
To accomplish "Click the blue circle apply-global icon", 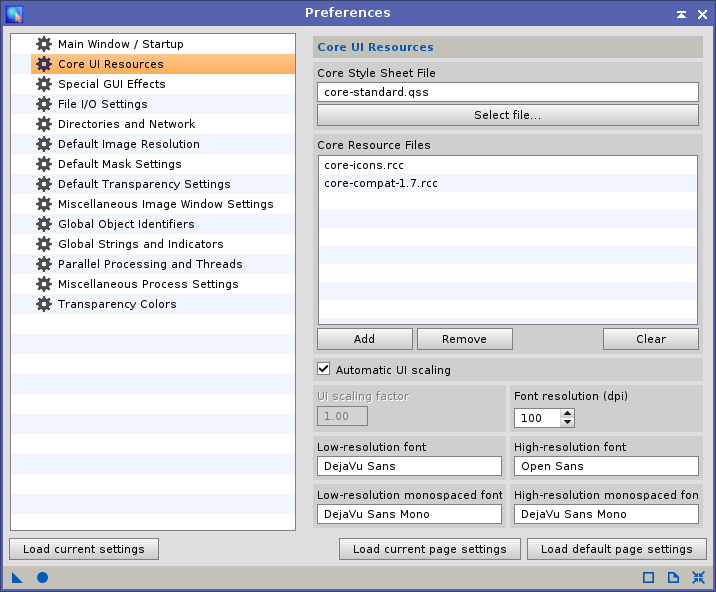I will click(42, 578).
